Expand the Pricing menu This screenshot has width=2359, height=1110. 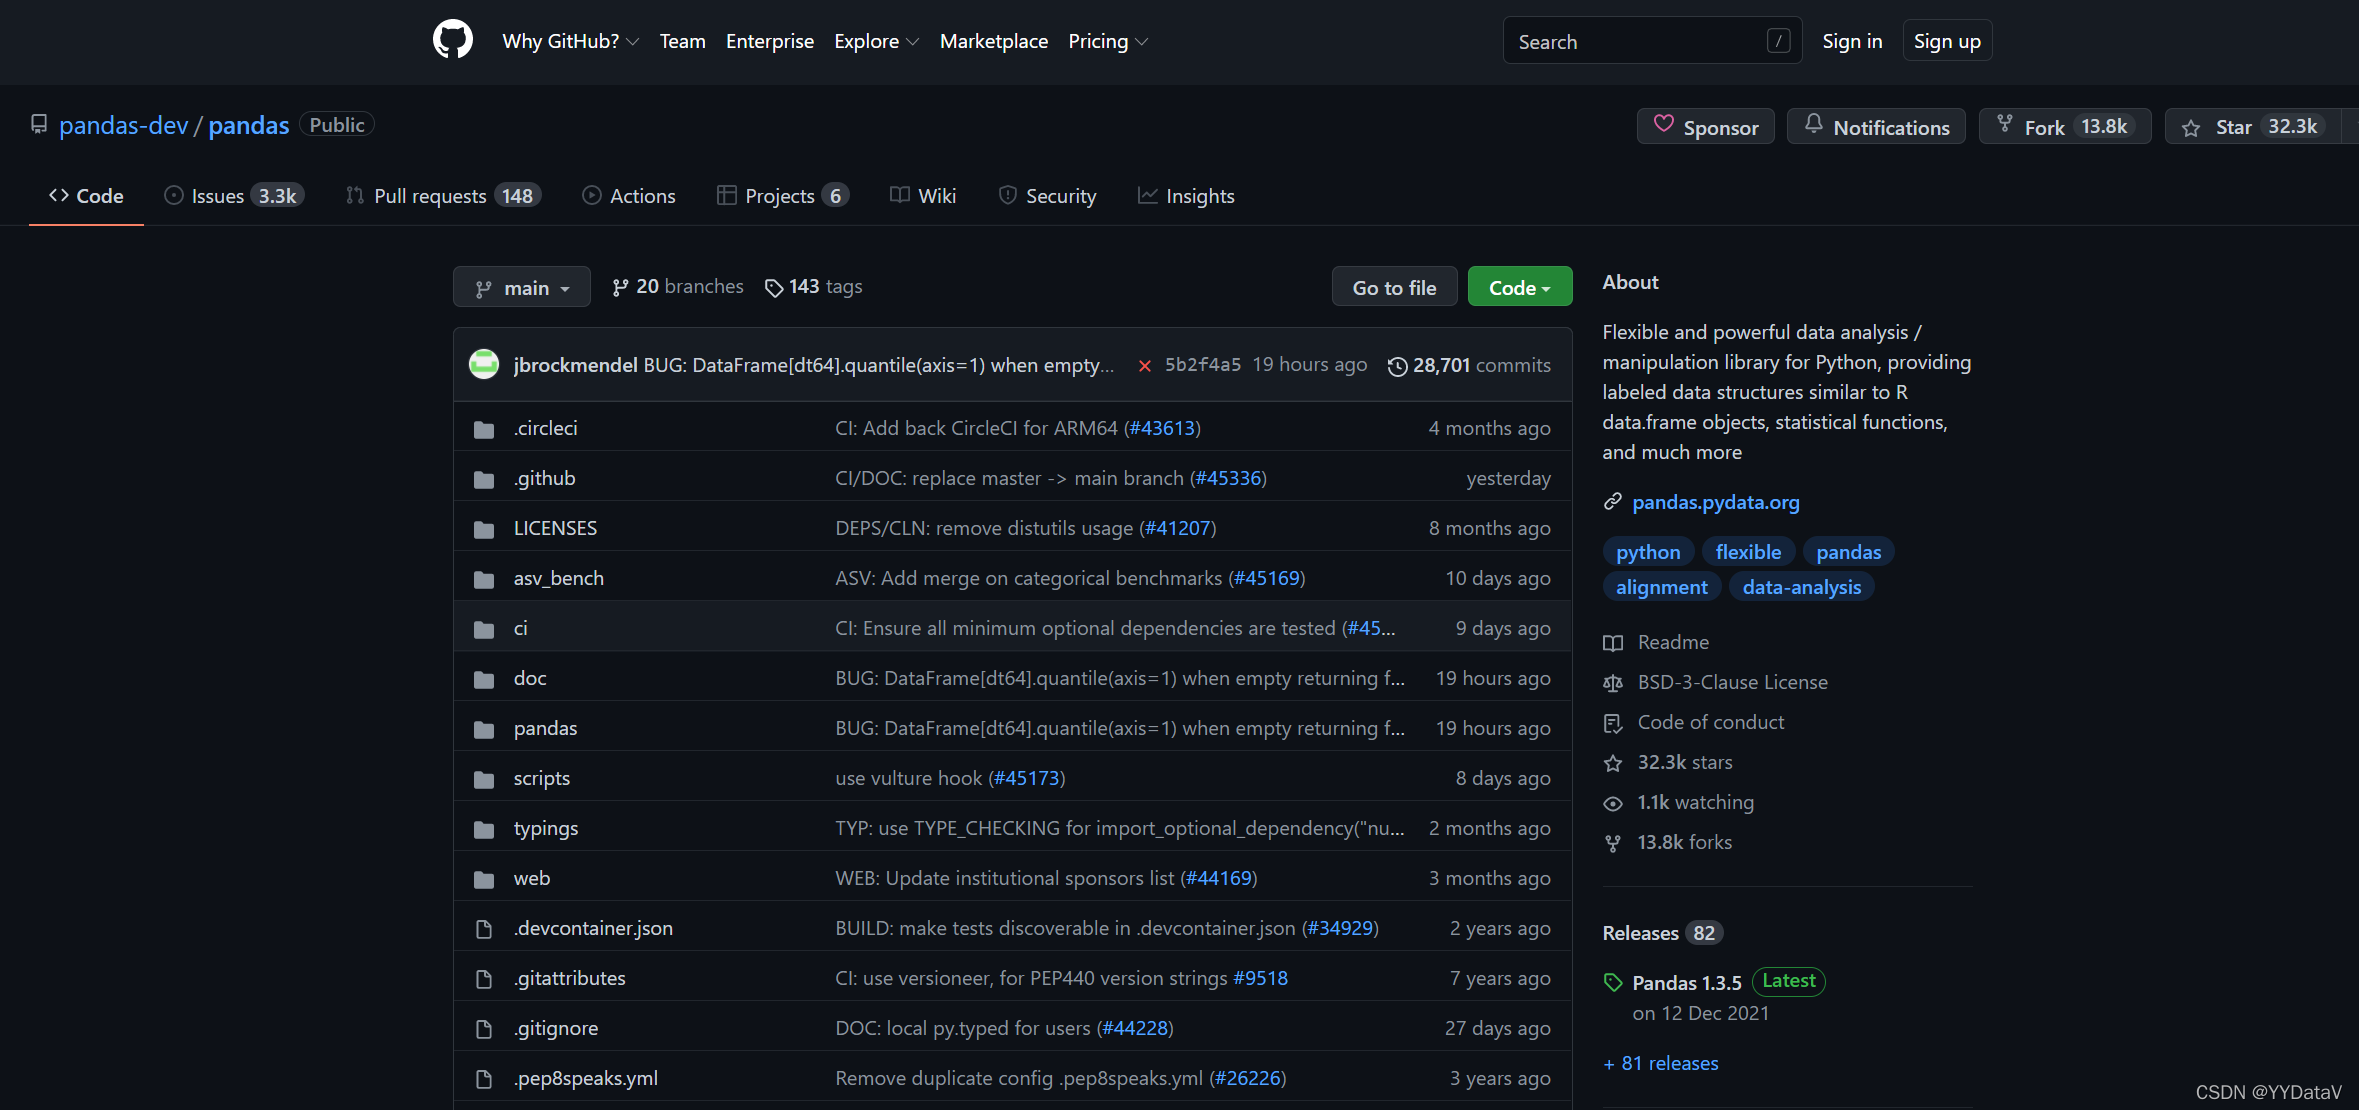(x=1108, y=41)
